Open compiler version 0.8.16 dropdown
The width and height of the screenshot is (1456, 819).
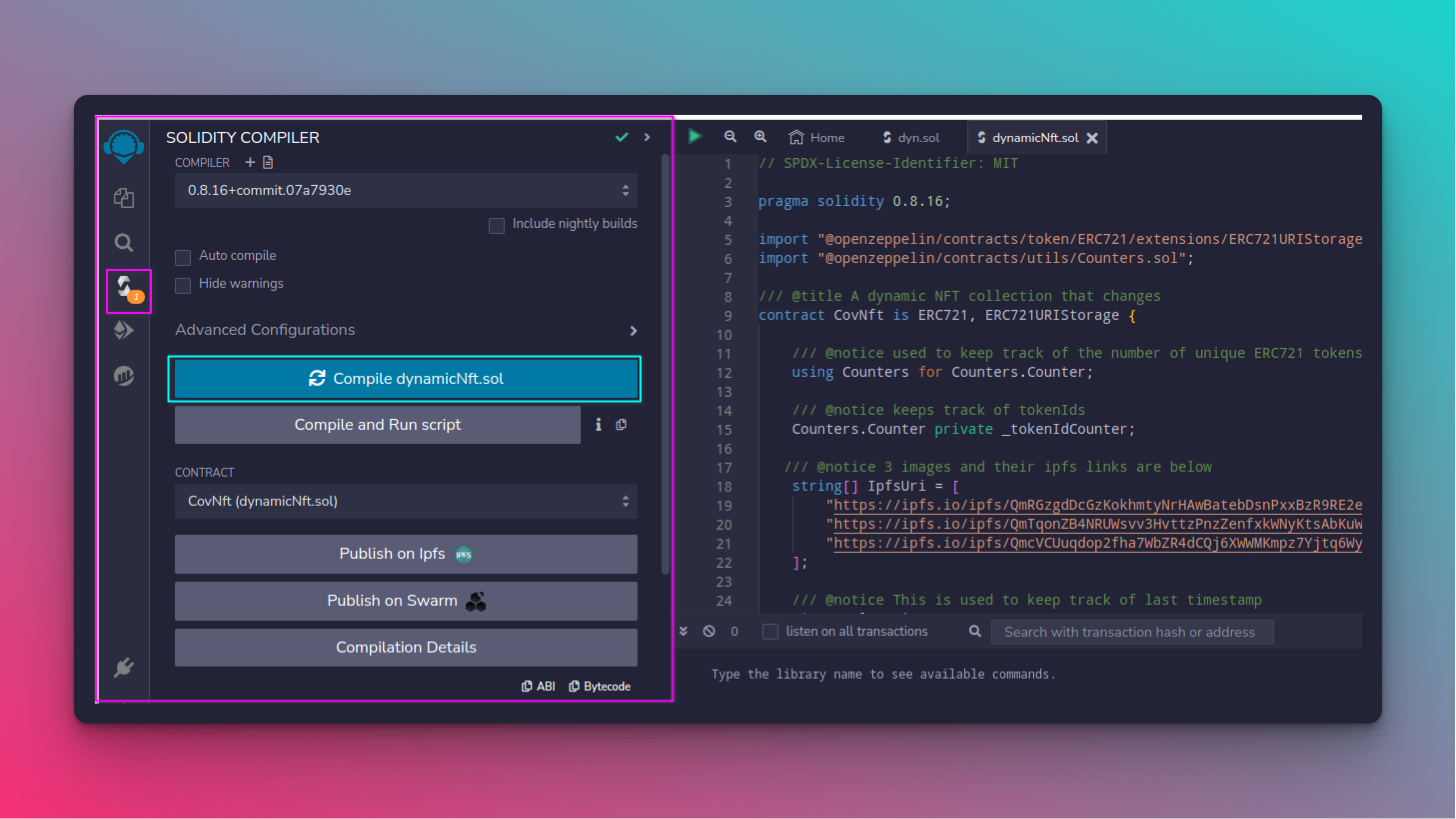406,190
